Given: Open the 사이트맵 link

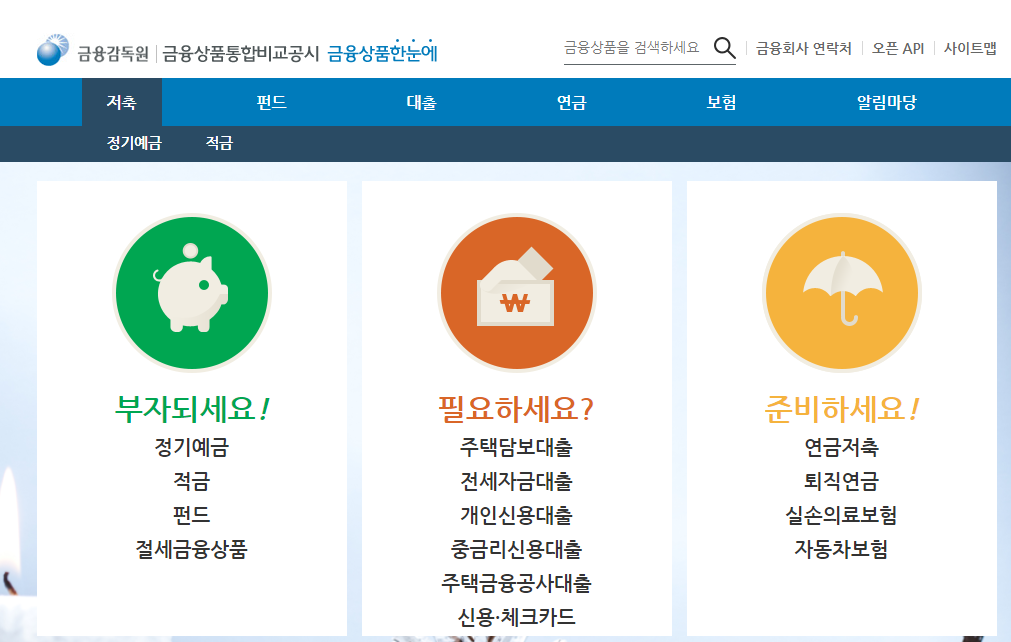Looking at the screenshot, I should pos(970,48).
